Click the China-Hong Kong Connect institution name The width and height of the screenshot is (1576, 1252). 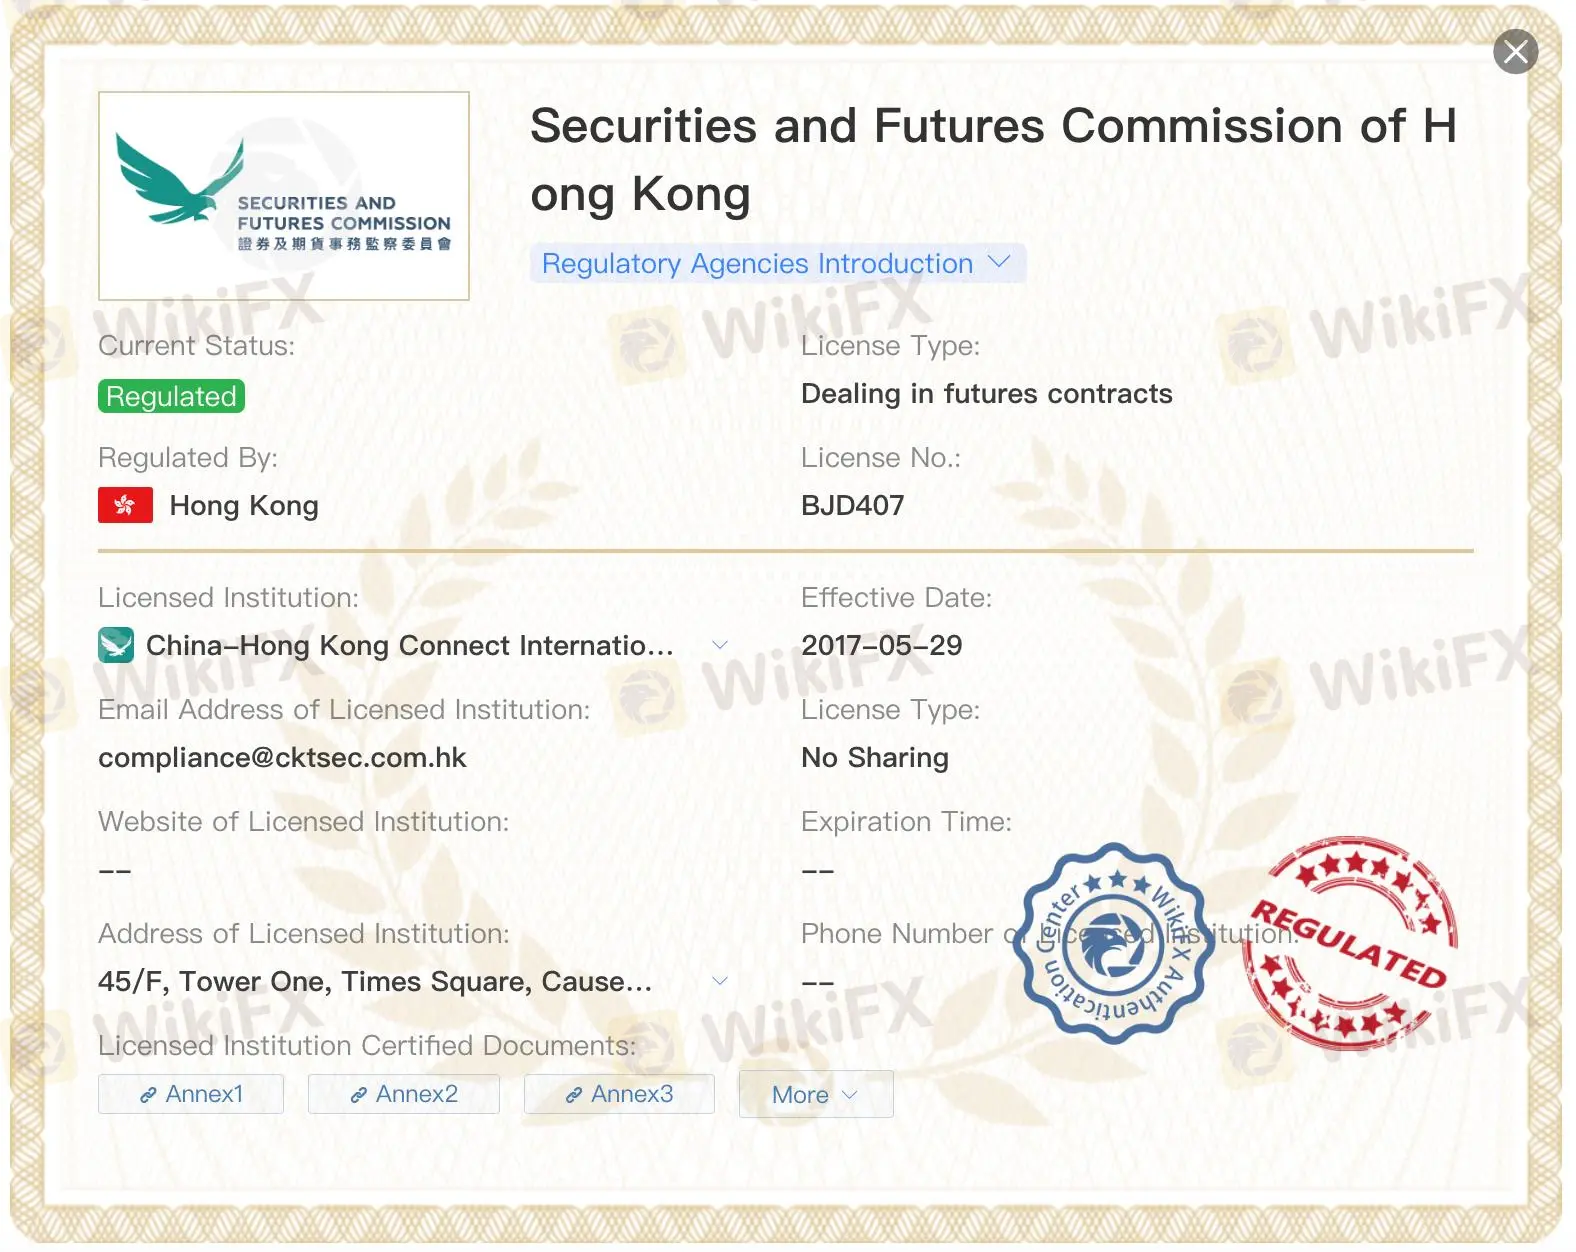pos(409,645)
